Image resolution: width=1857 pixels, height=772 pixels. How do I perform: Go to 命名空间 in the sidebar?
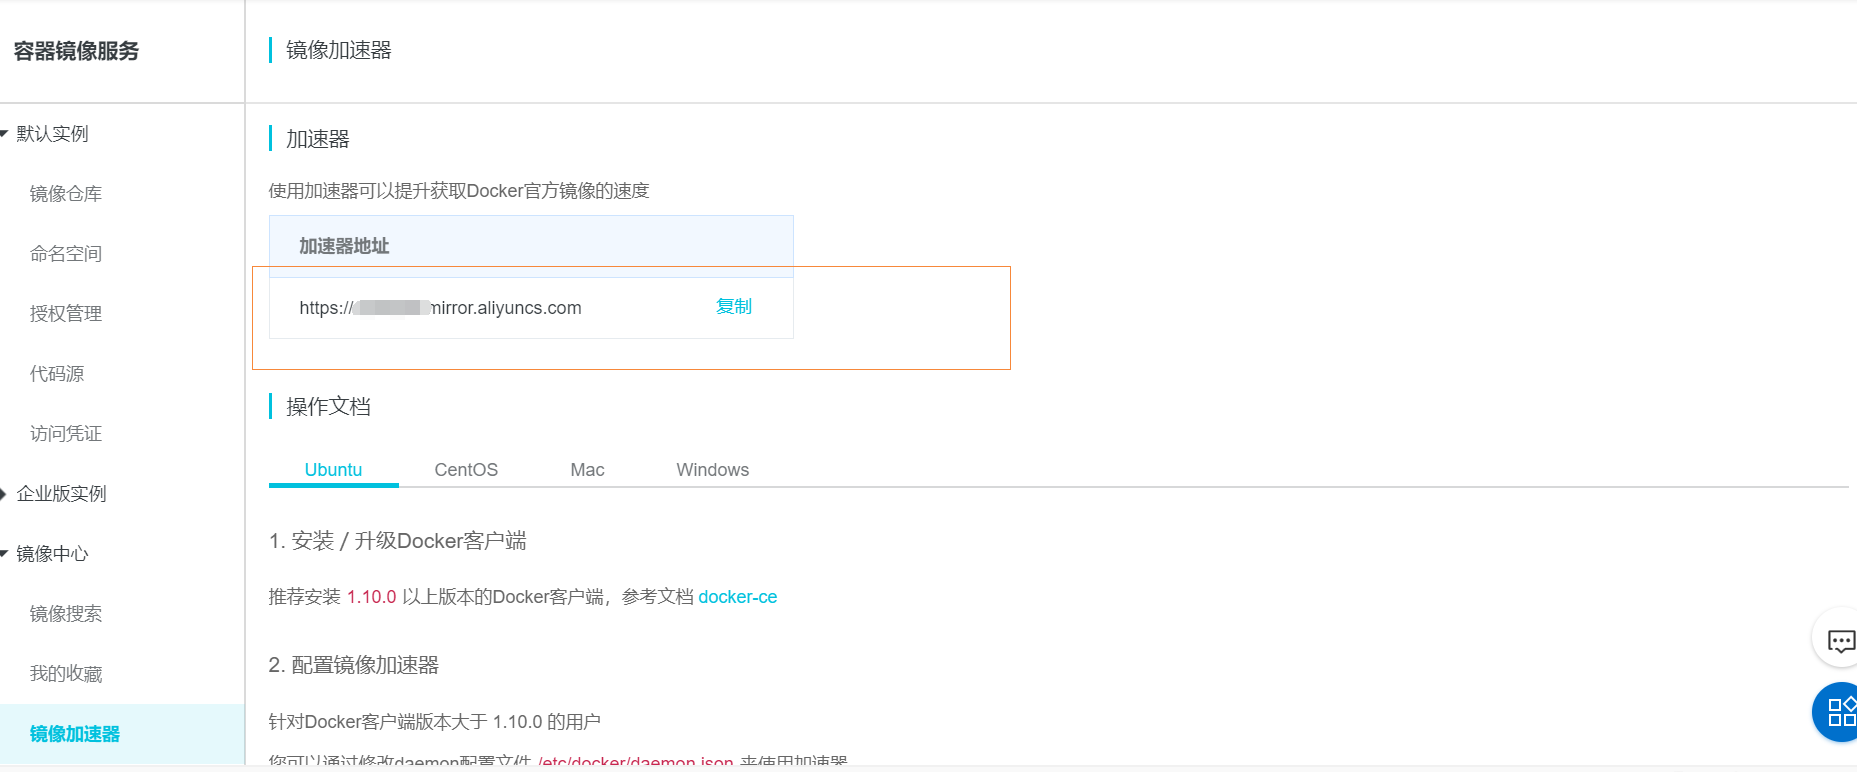tap(66, 254)
